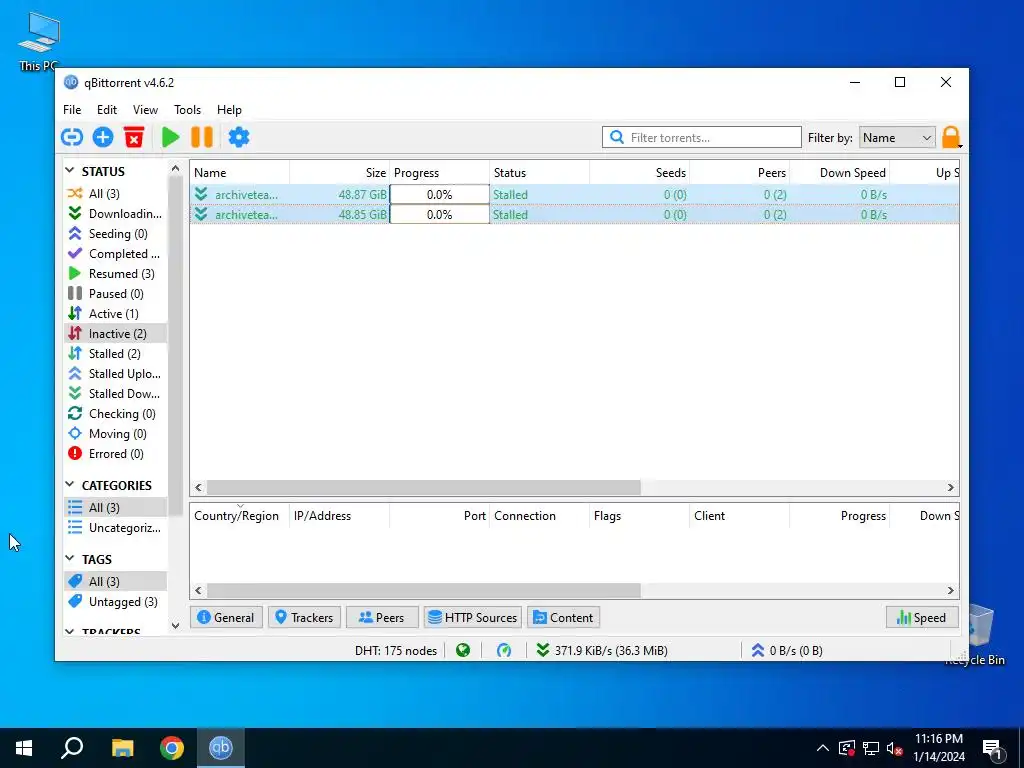1024x768 pixels.
Task: Toggle alternative speed limits gauge icon
Action: tap(504, 650)
